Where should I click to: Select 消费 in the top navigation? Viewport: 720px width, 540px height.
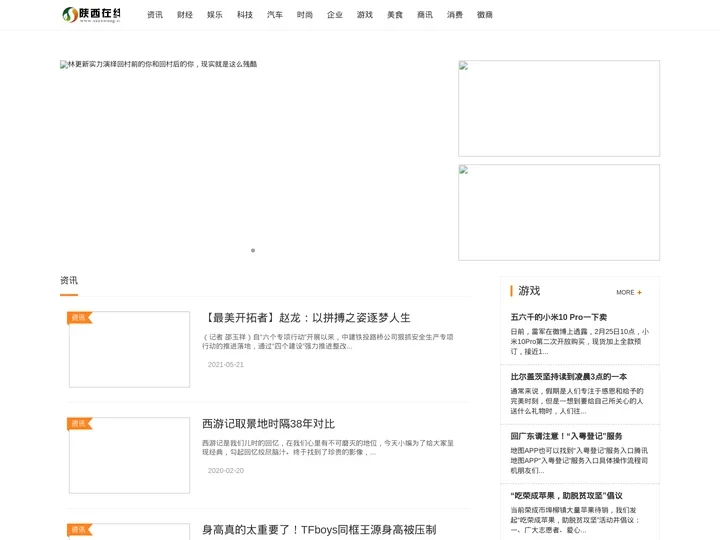click(455, 15)
